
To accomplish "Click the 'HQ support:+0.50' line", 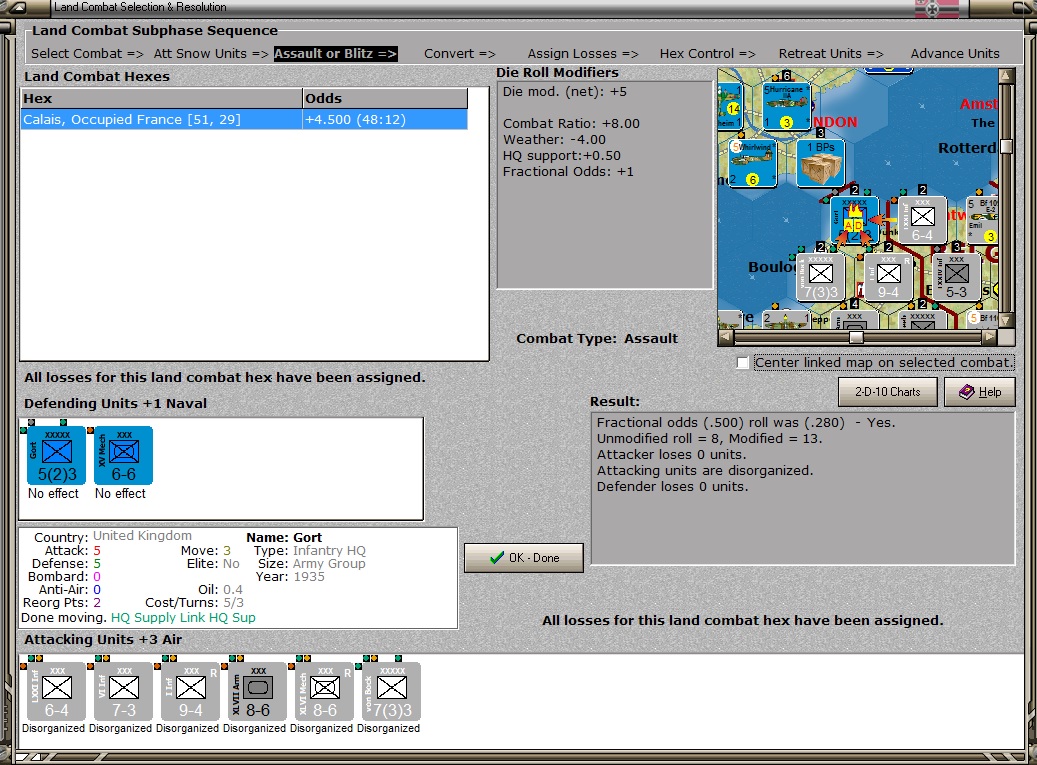I will pyautogui.click(x=561, y=155).
